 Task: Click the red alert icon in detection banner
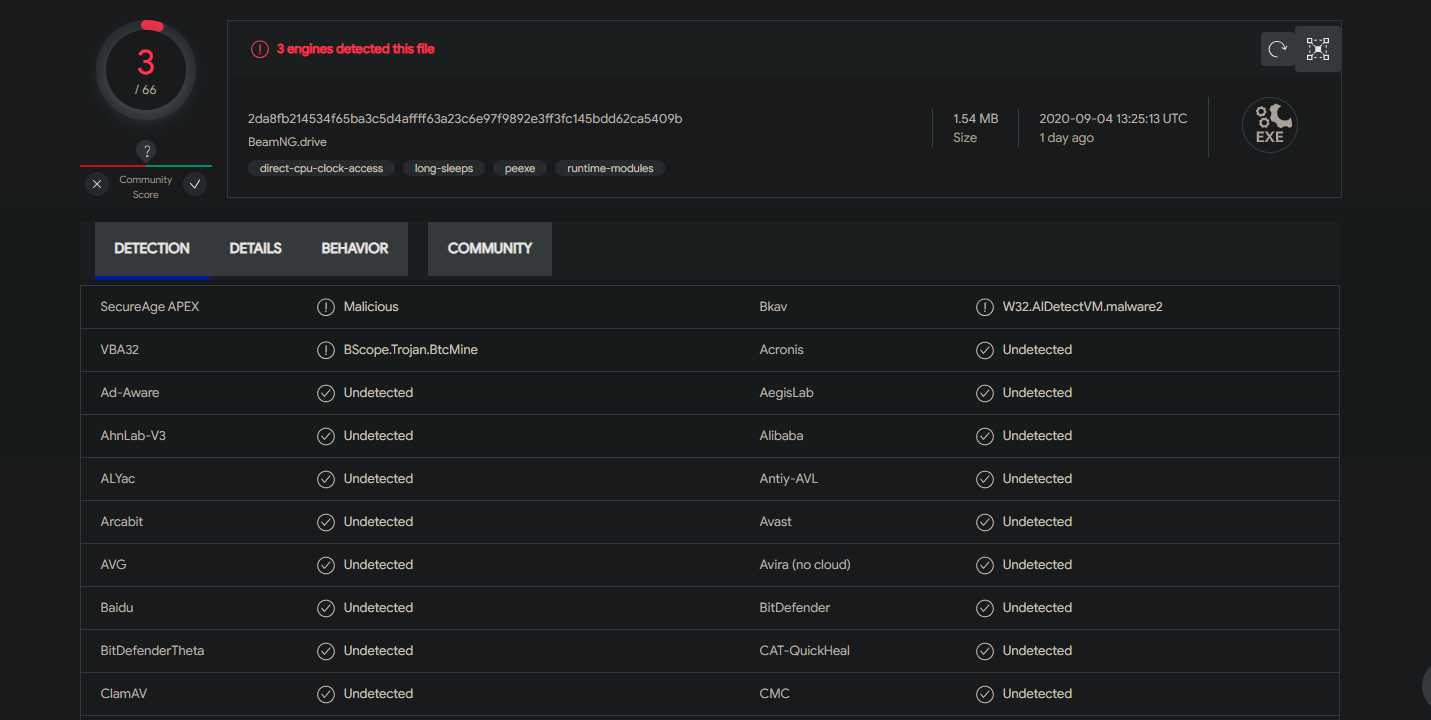(260, 49)
